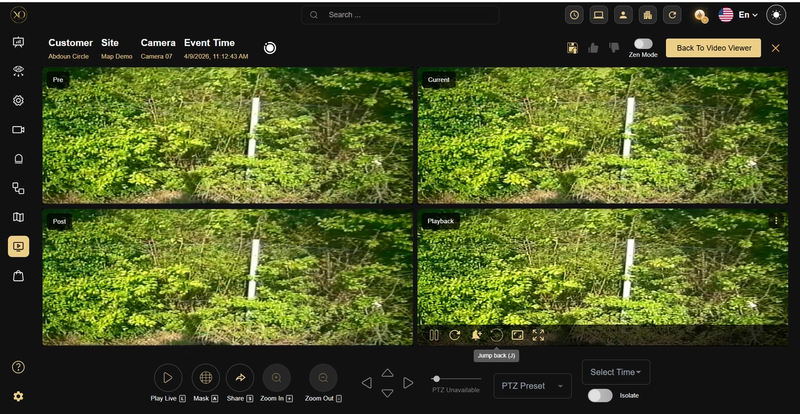
Task: Click the Mask grid button
Action: pos(206,378)
